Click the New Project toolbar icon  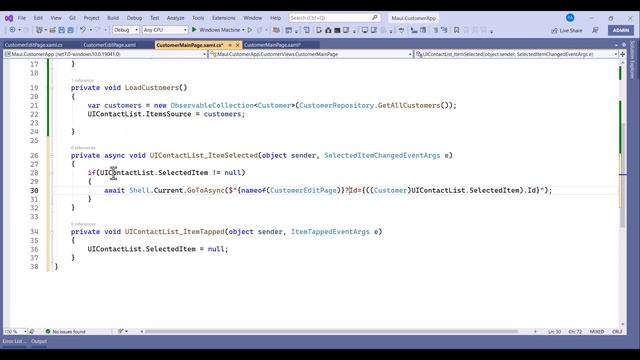[39, 30]
